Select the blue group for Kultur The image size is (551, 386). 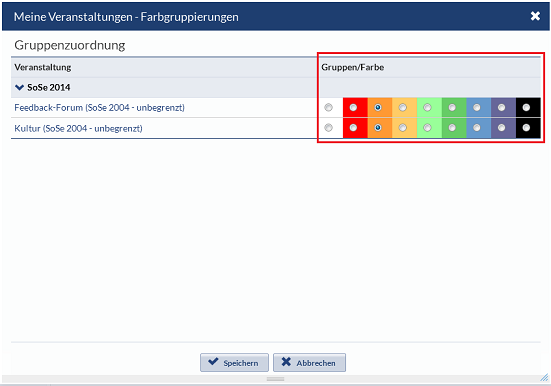point(477,128)
